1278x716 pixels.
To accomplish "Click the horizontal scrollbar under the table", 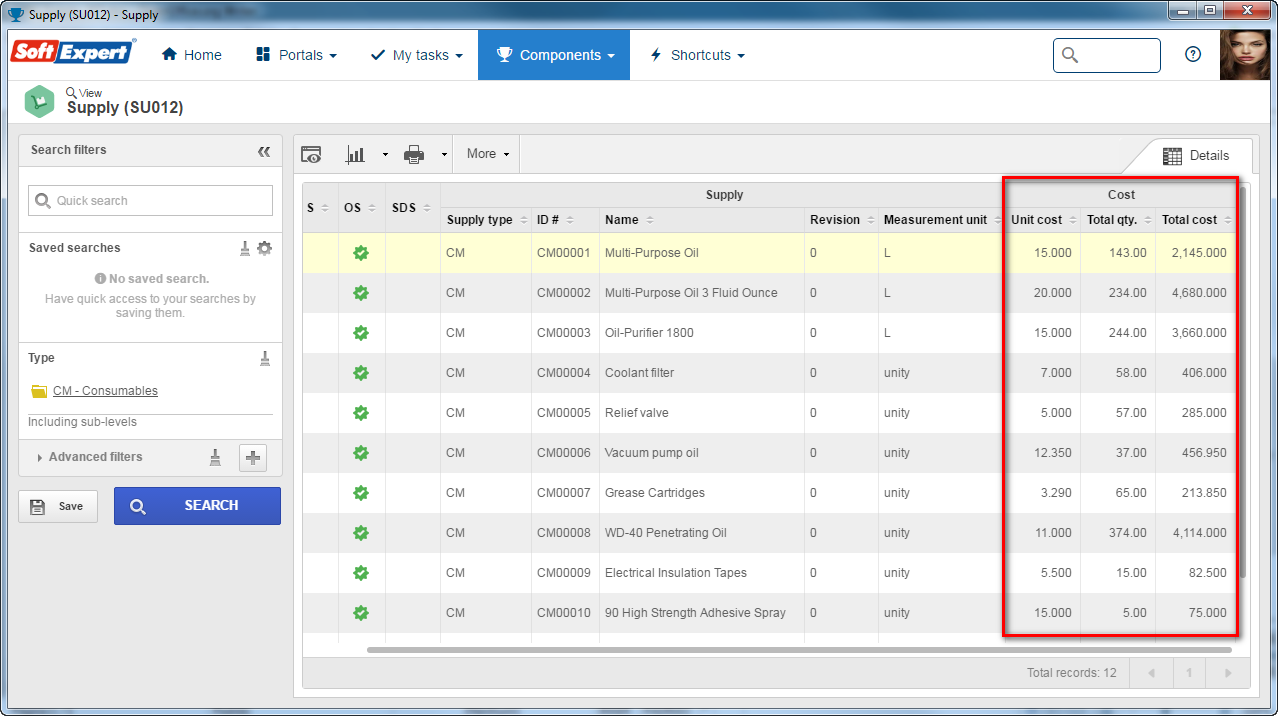I will (799, 650).
